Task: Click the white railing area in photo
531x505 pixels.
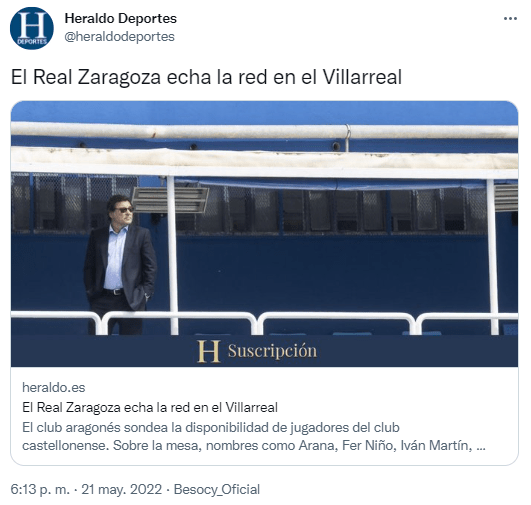Action: [264, 319]
